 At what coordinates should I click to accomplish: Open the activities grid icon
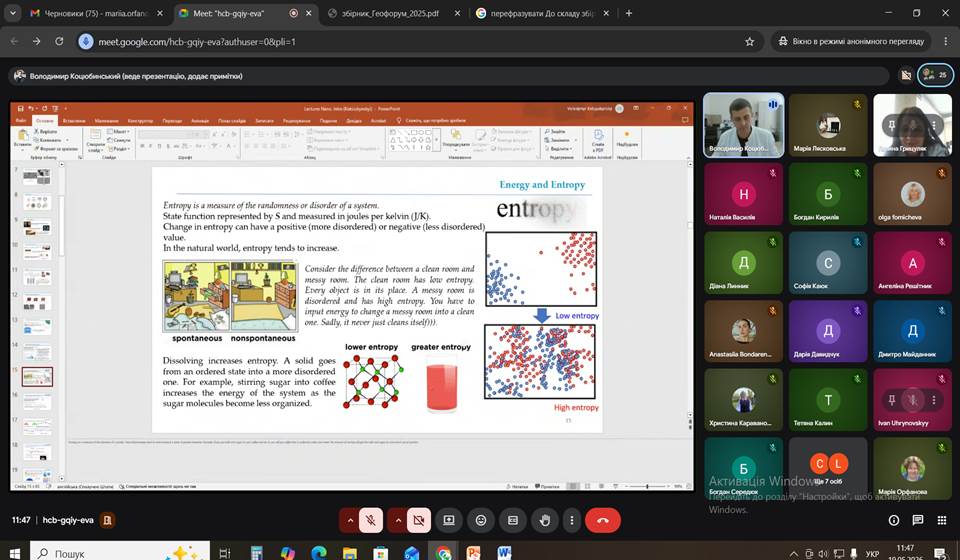(942, 520)
